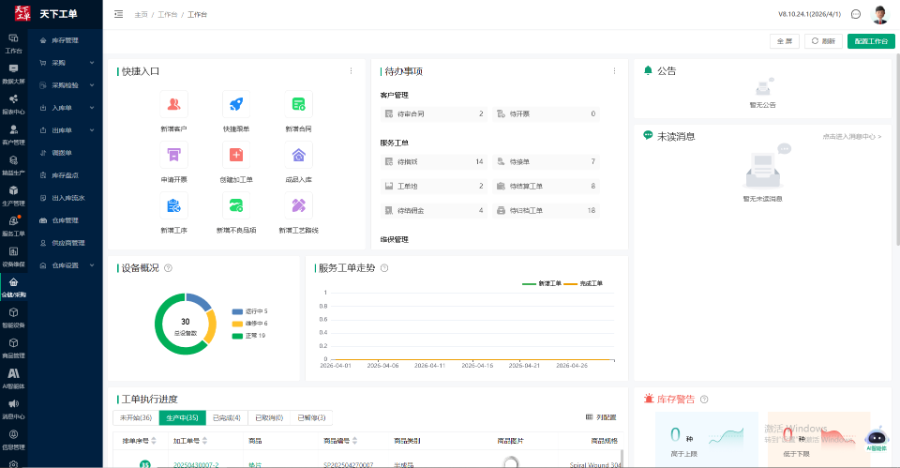
Task: Open the 待审合同 todo item
Action: click(434, 114)
